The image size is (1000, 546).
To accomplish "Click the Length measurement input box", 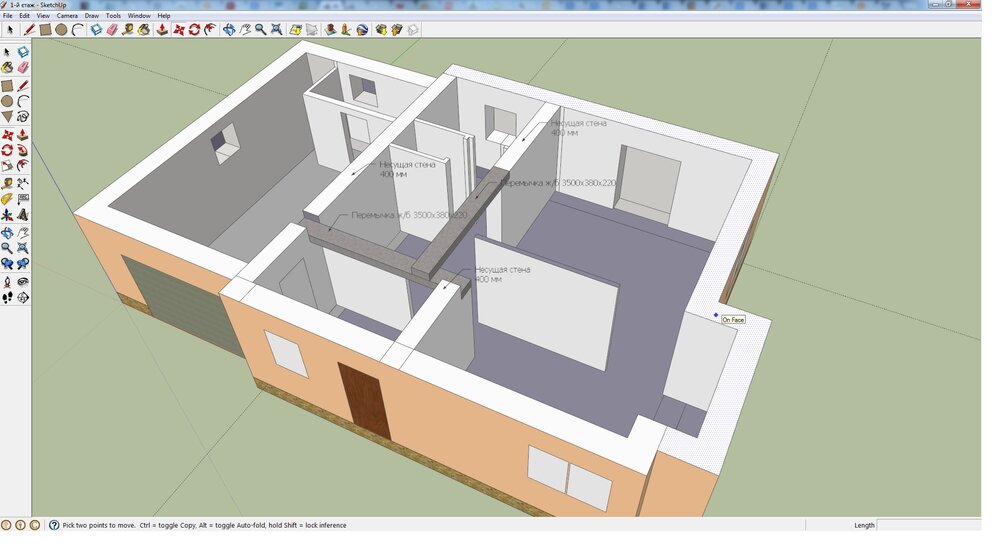I will pos(927,525).
